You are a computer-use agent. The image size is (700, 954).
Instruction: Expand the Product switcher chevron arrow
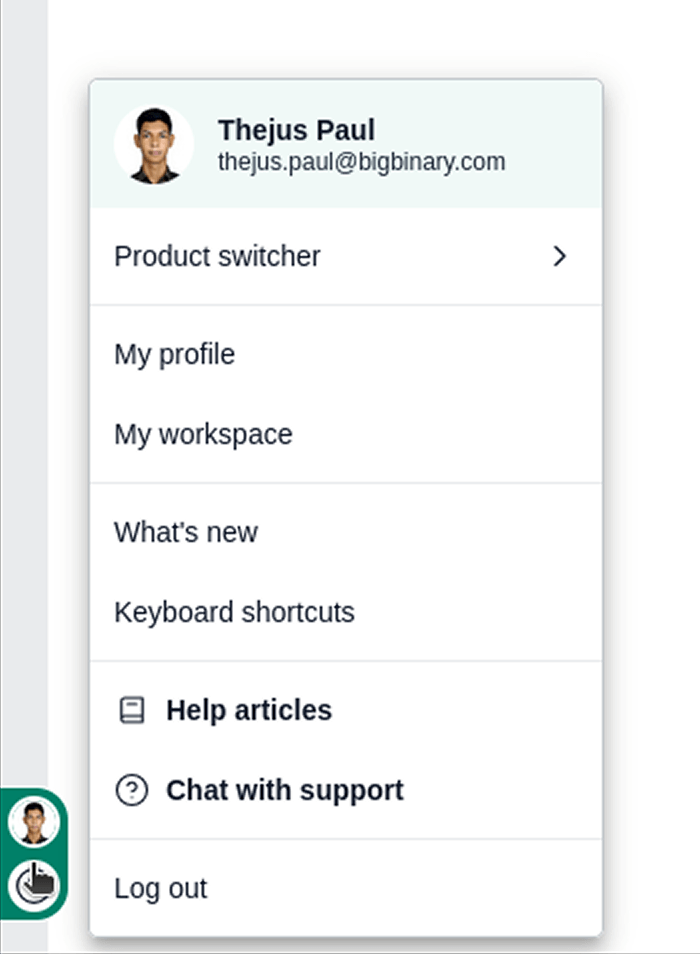pos(560,257)
